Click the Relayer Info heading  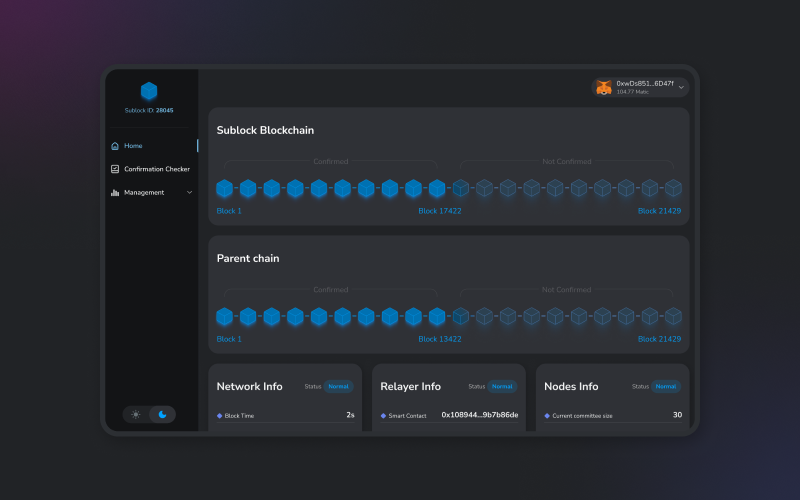pos(411,386)
